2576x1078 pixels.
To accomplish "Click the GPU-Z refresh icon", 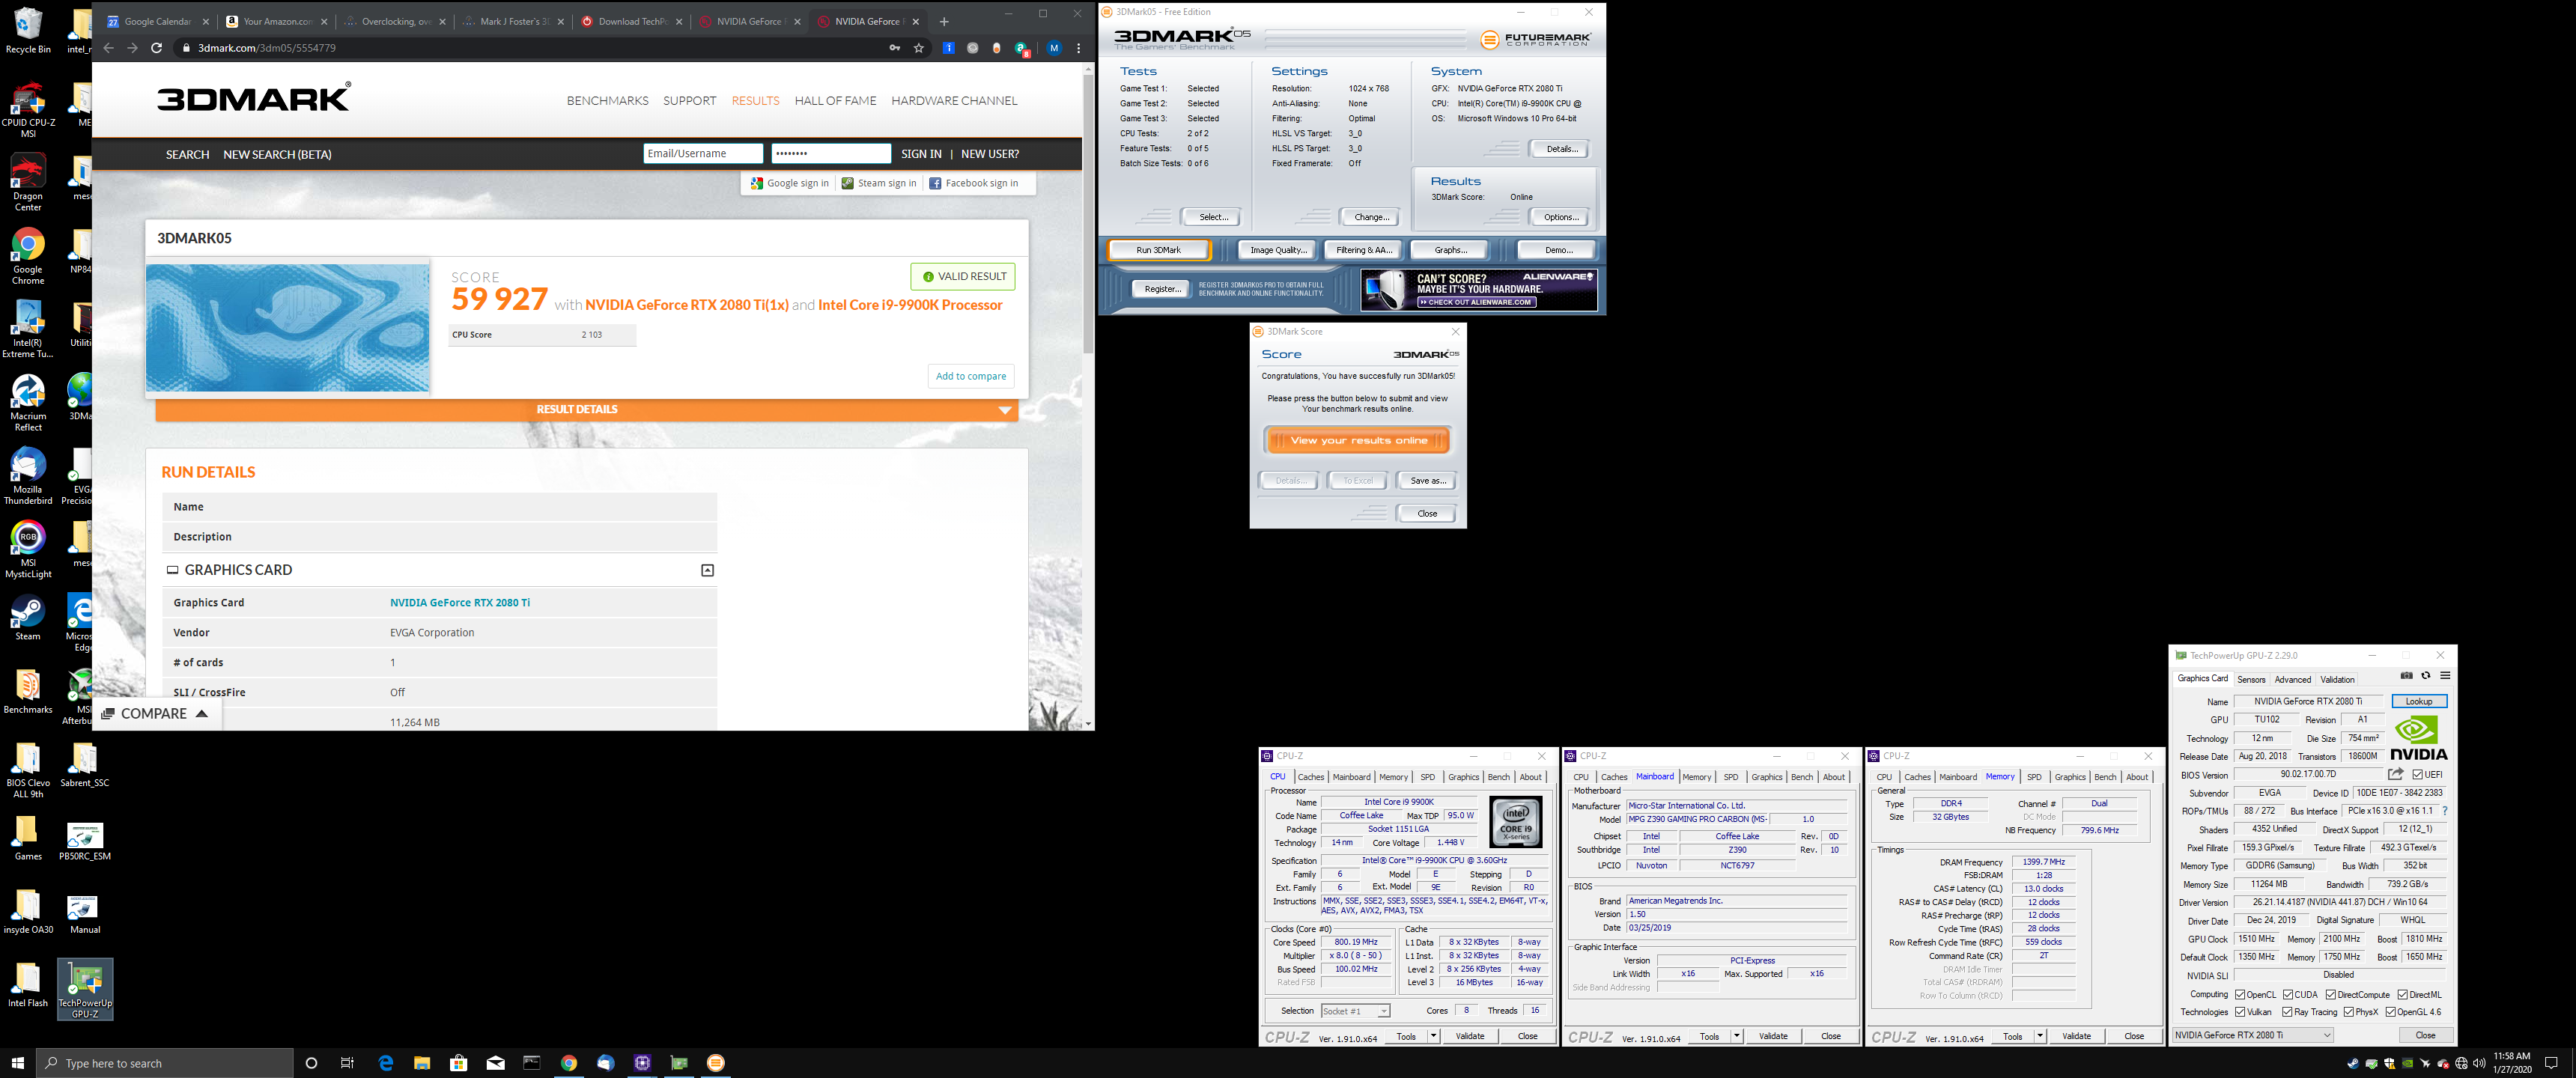I will pos(2425,677).
